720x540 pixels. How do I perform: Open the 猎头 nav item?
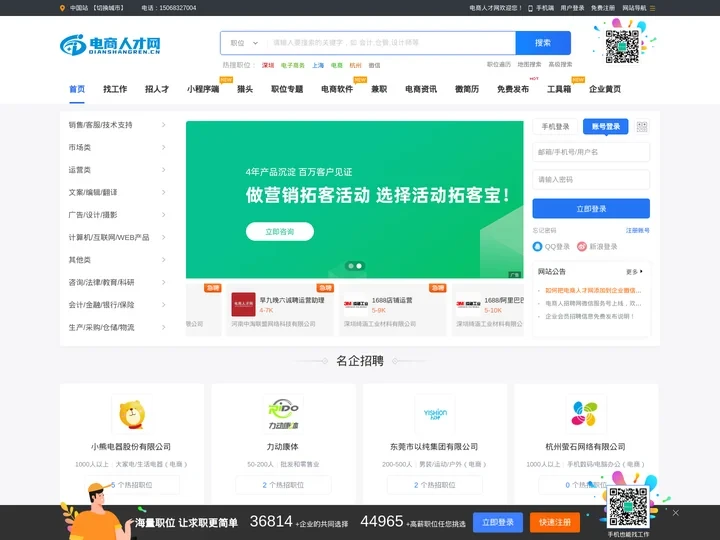click(x=245, y=89)
